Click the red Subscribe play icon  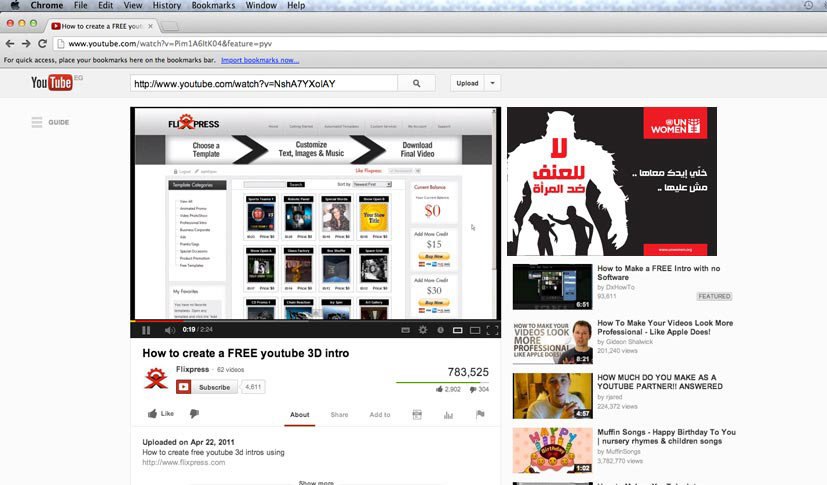pos(184,387)
